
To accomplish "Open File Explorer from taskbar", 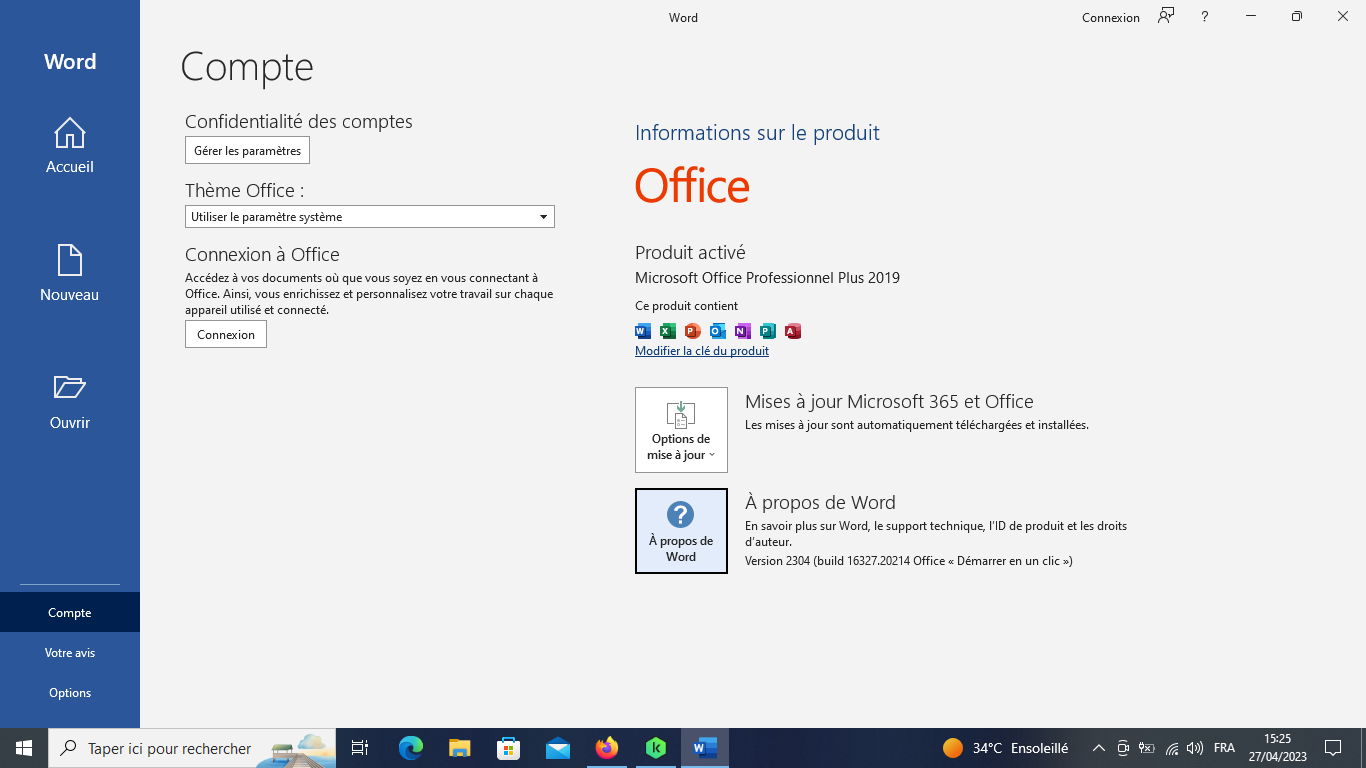I will (x=460, y=748).
